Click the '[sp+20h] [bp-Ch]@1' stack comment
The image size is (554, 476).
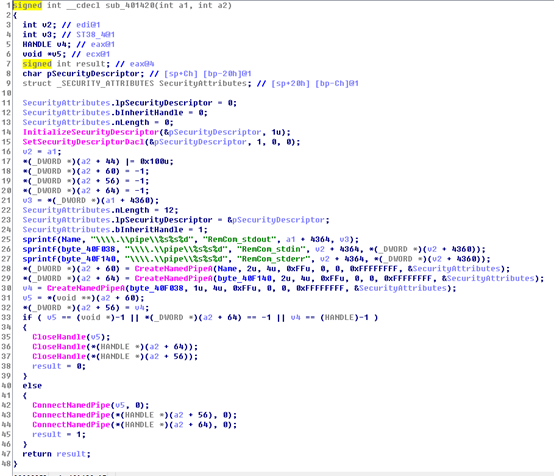(x=315, y=83)
